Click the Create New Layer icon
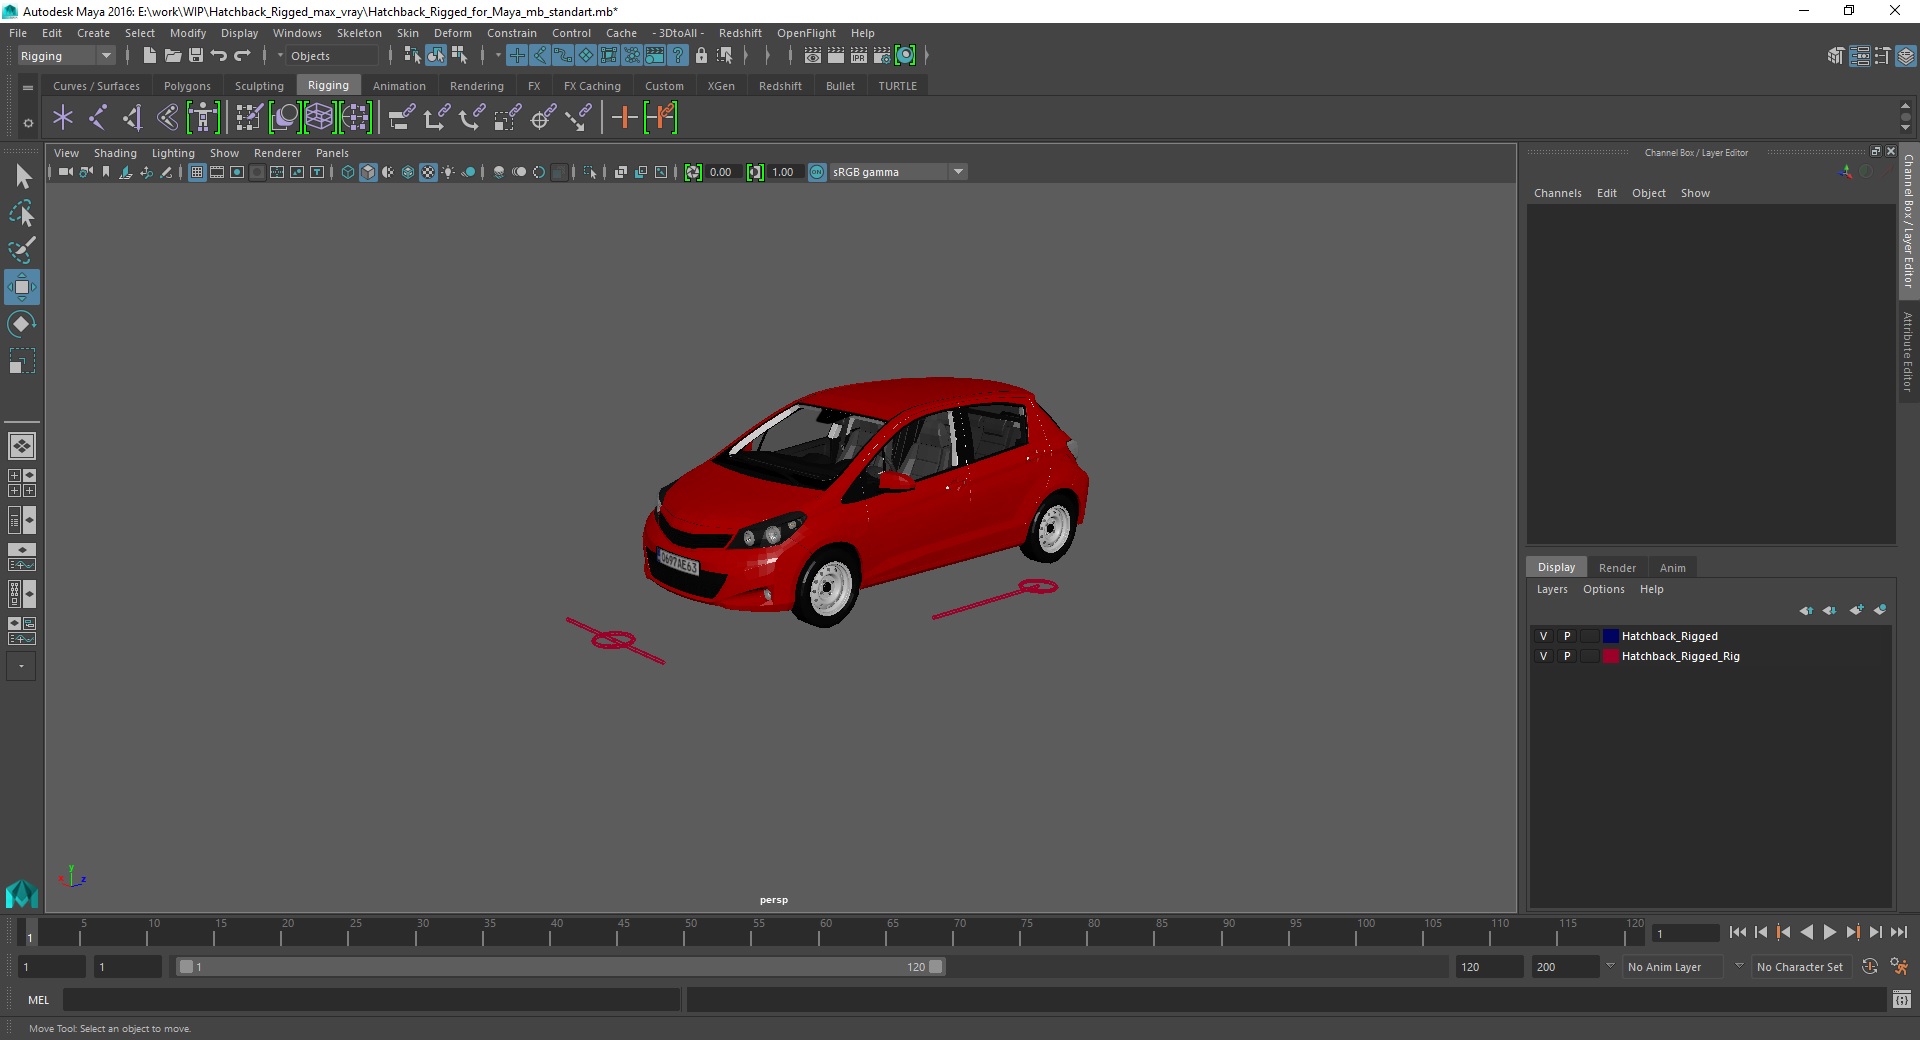The height and width of the screenshot is (1040, 1920). coord(1857,610)
